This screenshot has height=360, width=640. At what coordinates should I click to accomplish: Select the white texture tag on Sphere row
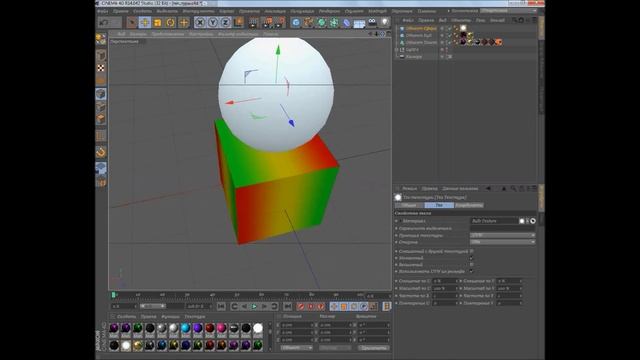(x=463, y=28)
